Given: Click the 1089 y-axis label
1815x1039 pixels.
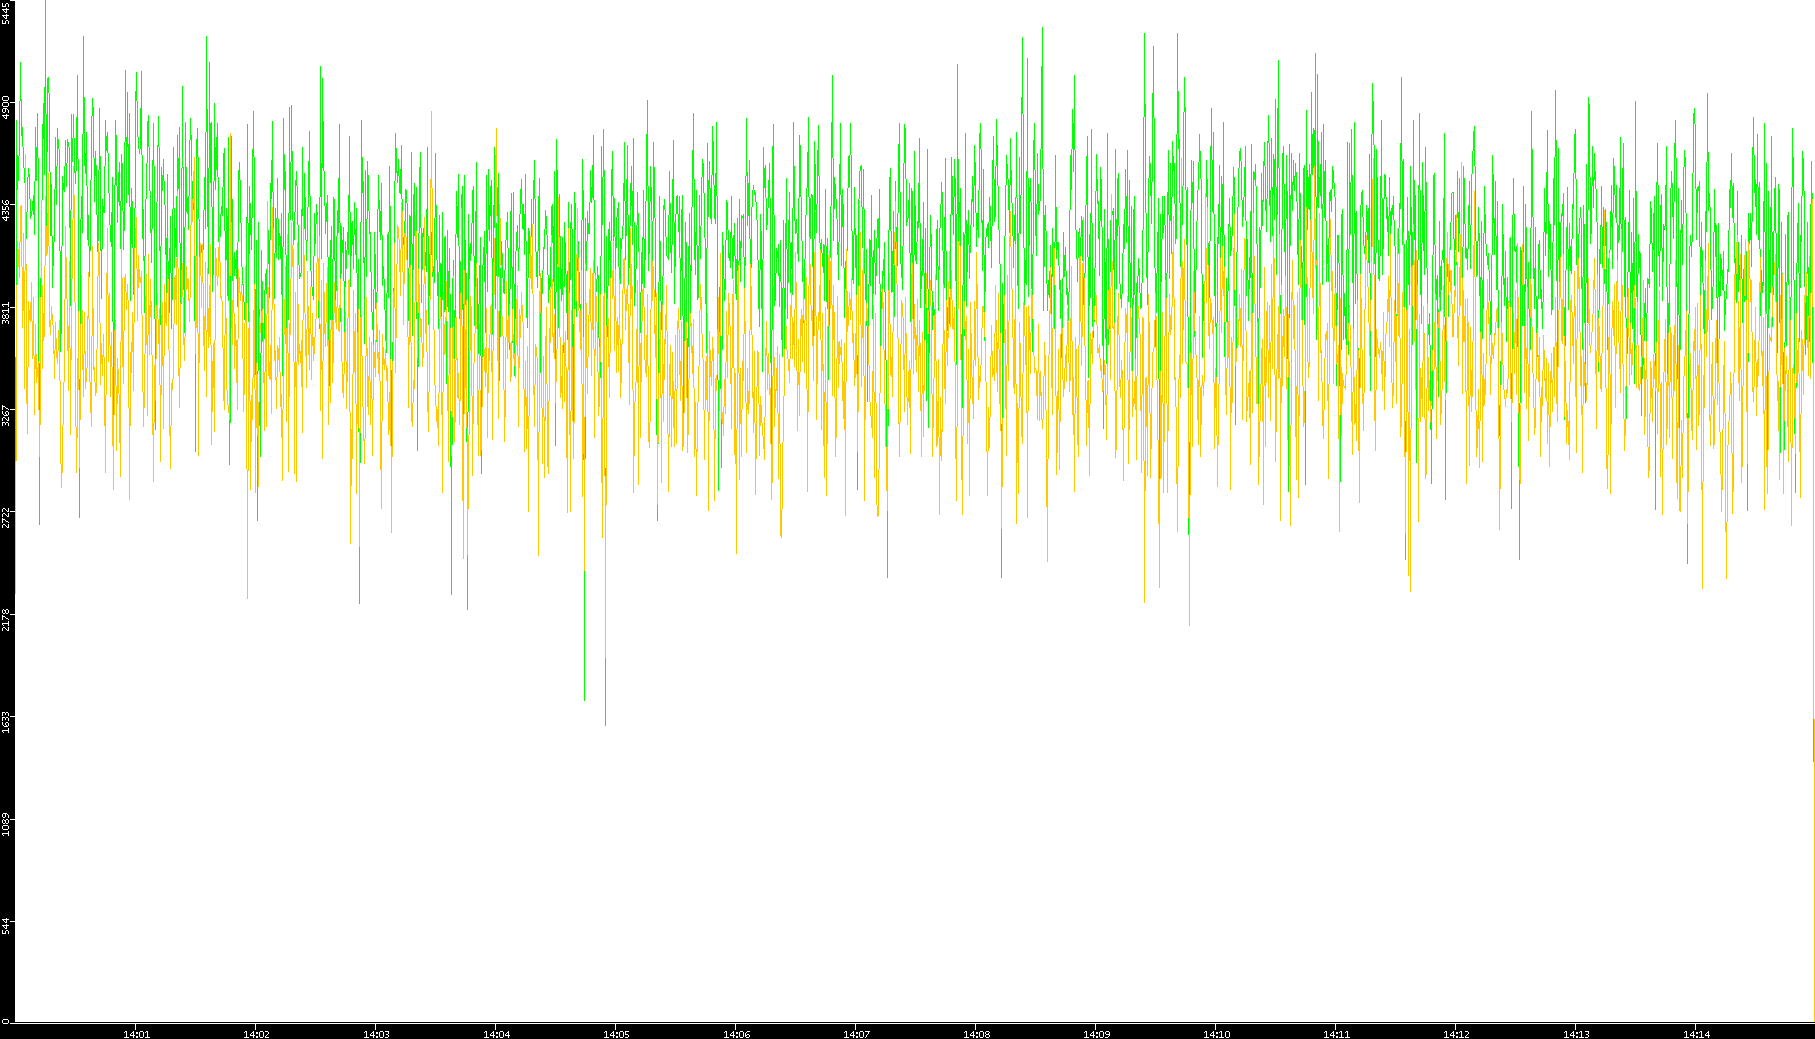Looking at the screenshot, I should 6,824.
